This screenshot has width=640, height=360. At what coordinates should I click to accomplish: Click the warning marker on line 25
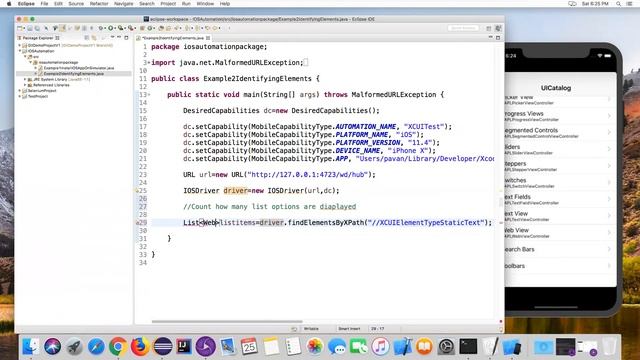(138, 191)
